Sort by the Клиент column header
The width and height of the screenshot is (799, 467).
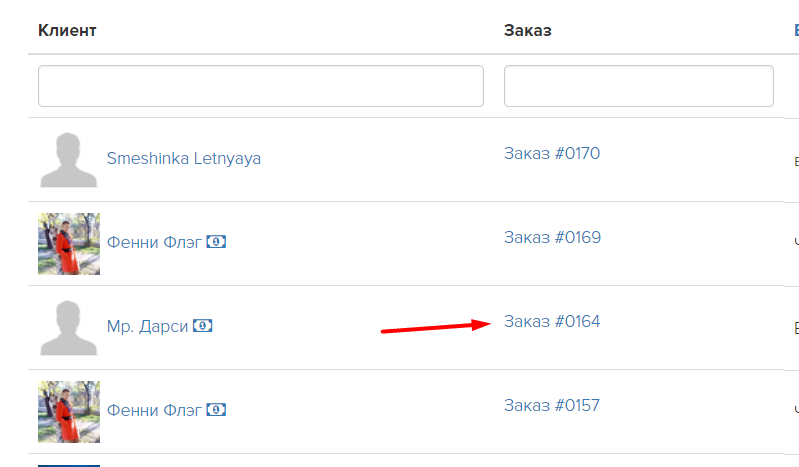click(x=67, y=31)
